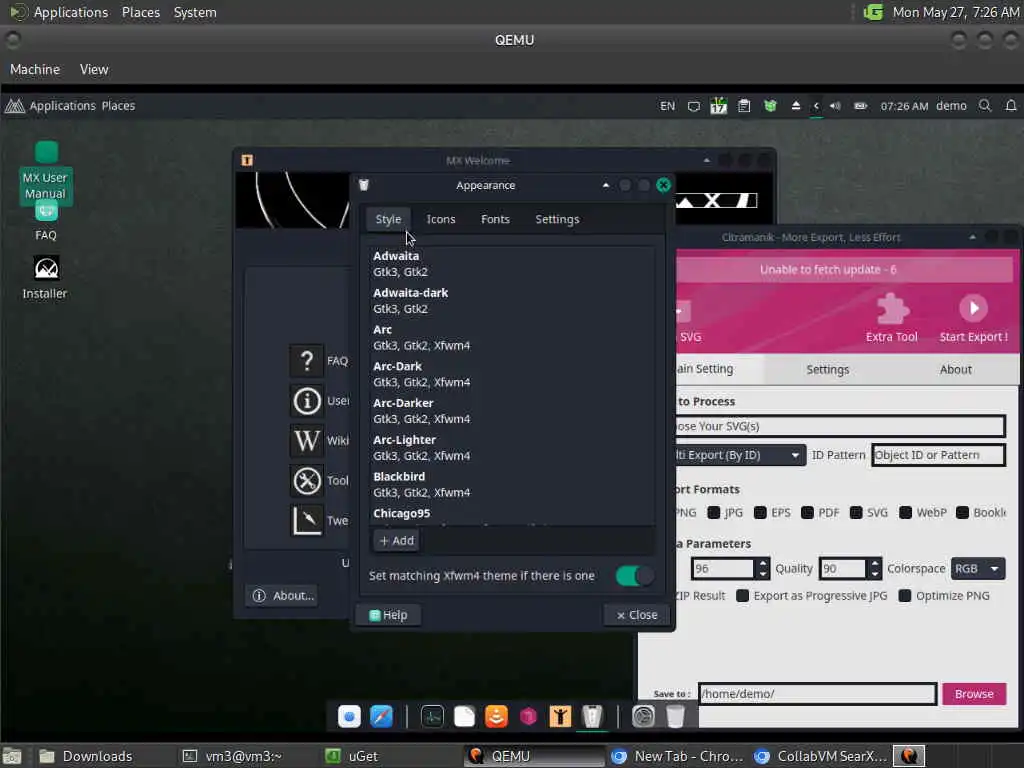The width and height of the screenshot is (1024, 768).
Task: Click the Help button in Appearance
Action: click(388, 615)
